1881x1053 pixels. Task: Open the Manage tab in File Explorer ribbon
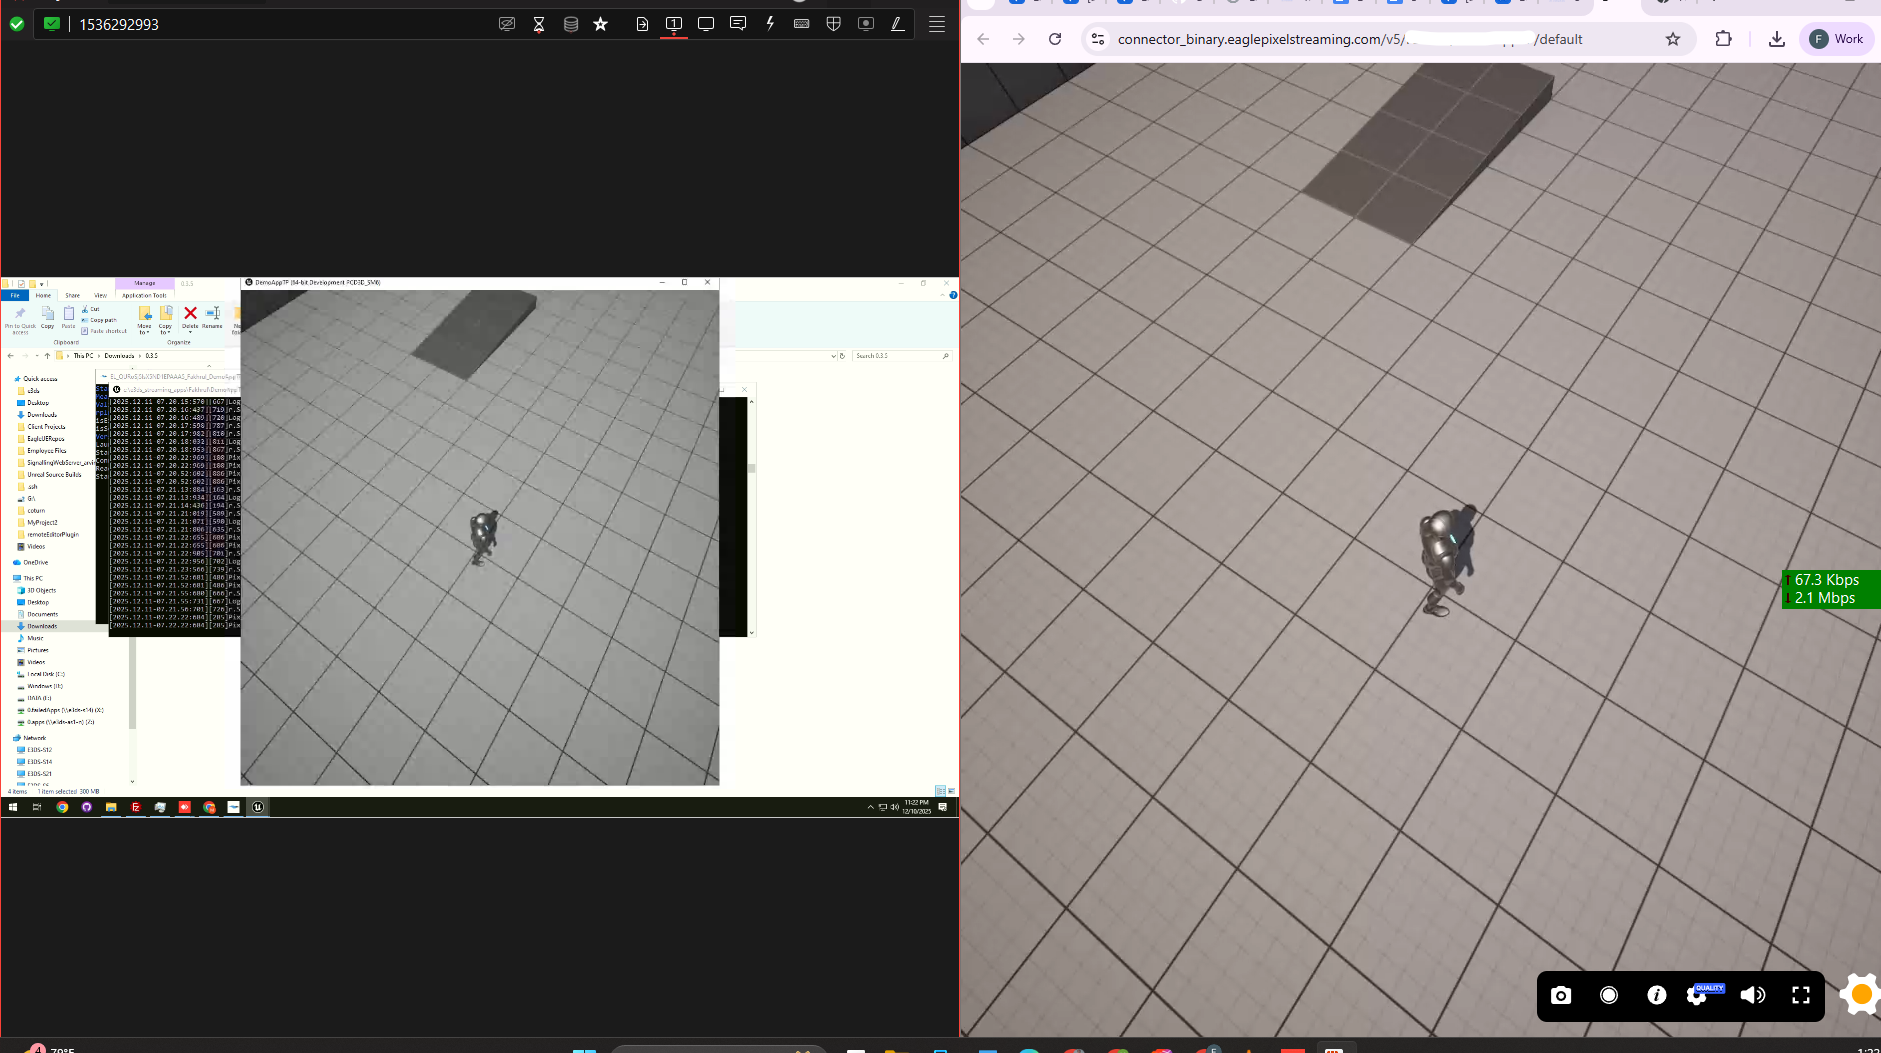click(145, 283)
